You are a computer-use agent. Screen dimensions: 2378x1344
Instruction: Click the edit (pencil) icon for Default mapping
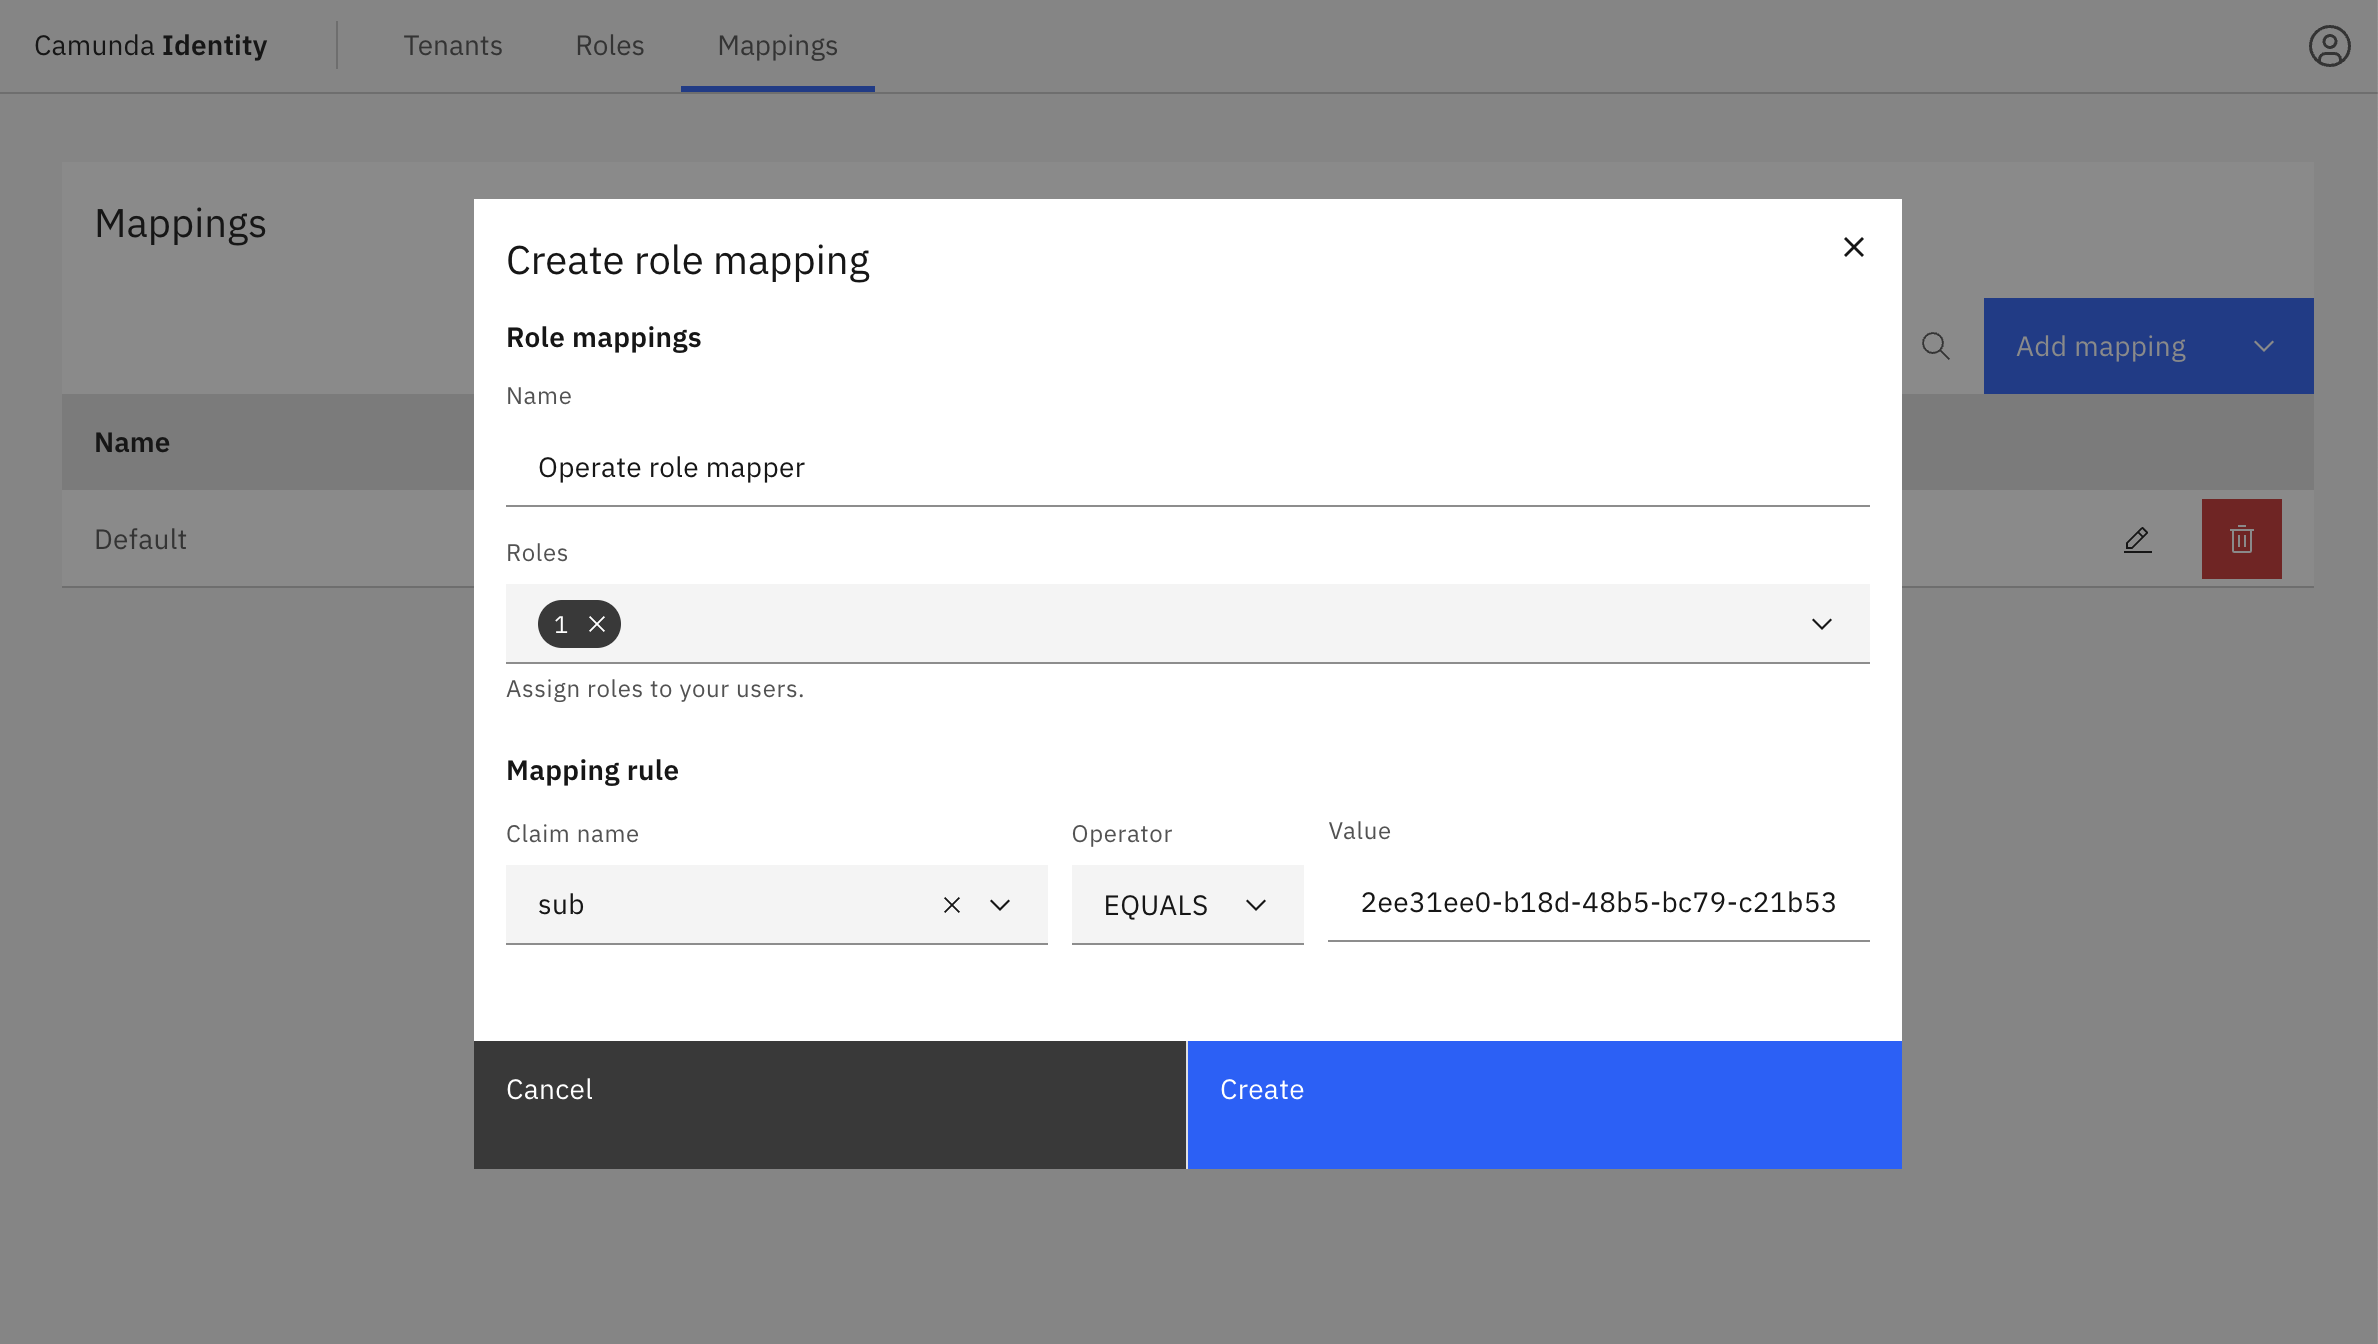[2136, 537]
